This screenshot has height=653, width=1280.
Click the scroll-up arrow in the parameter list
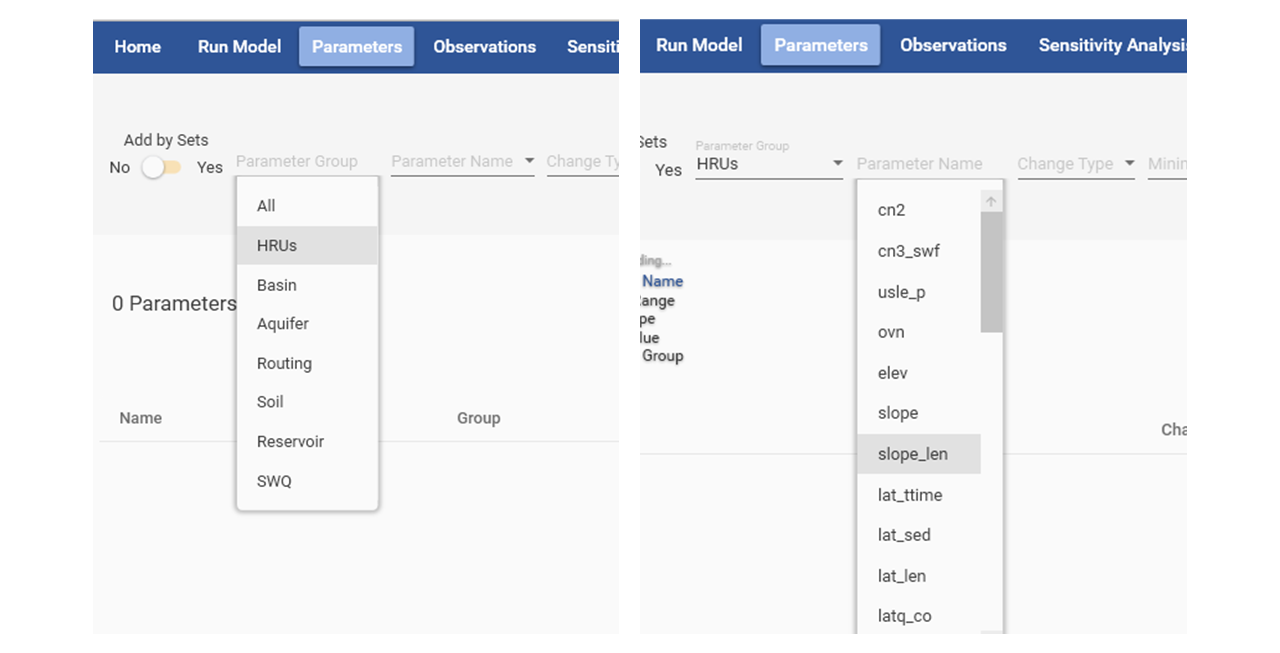[x=990, y=200]
